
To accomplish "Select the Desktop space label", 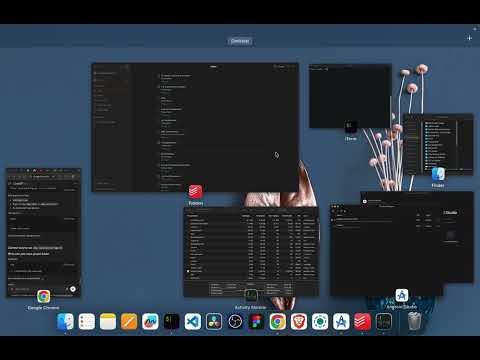I will click(x=240, y=41).
